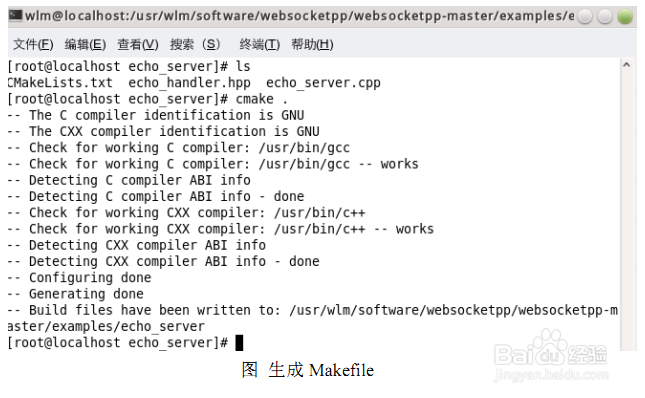Screen dimensions: 645x398
Task: Expand the 搜索(S) menu
Action: [x=195, y=44]
